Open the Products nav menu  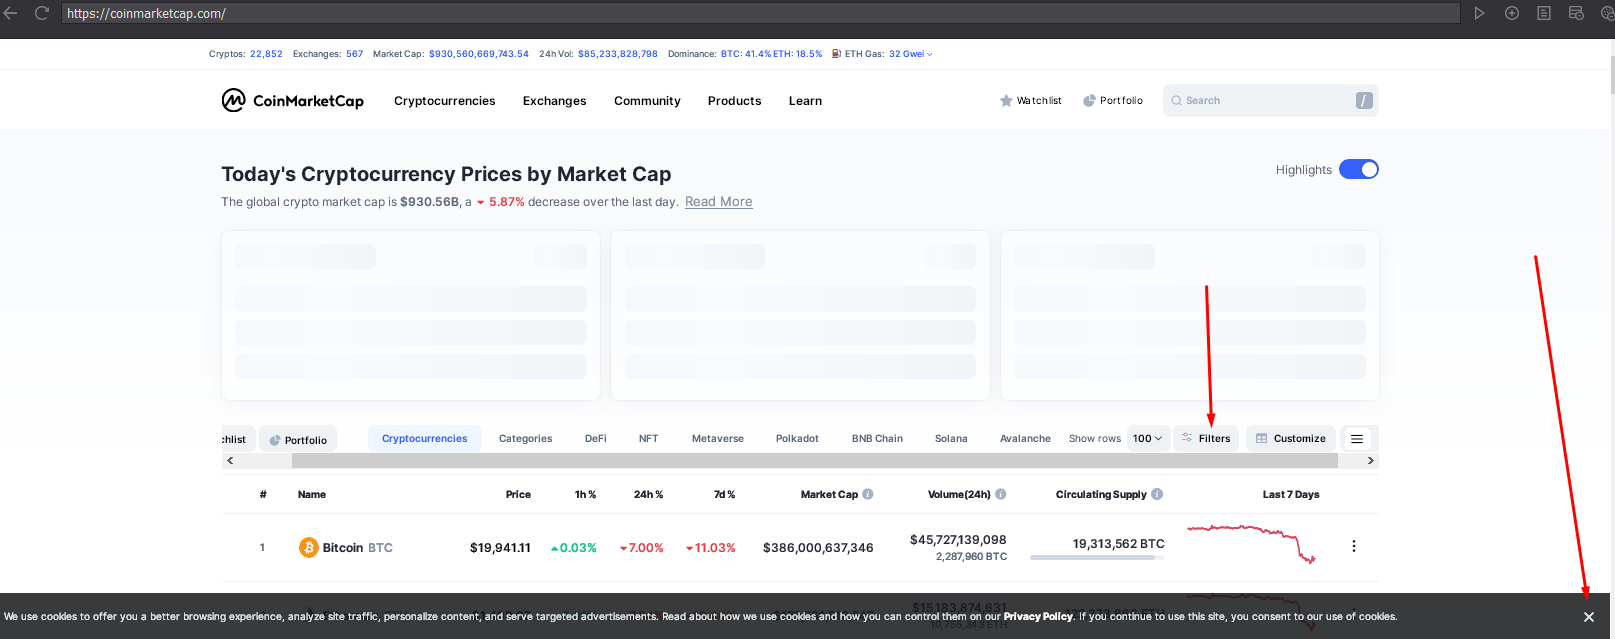[x=734, y=101]
